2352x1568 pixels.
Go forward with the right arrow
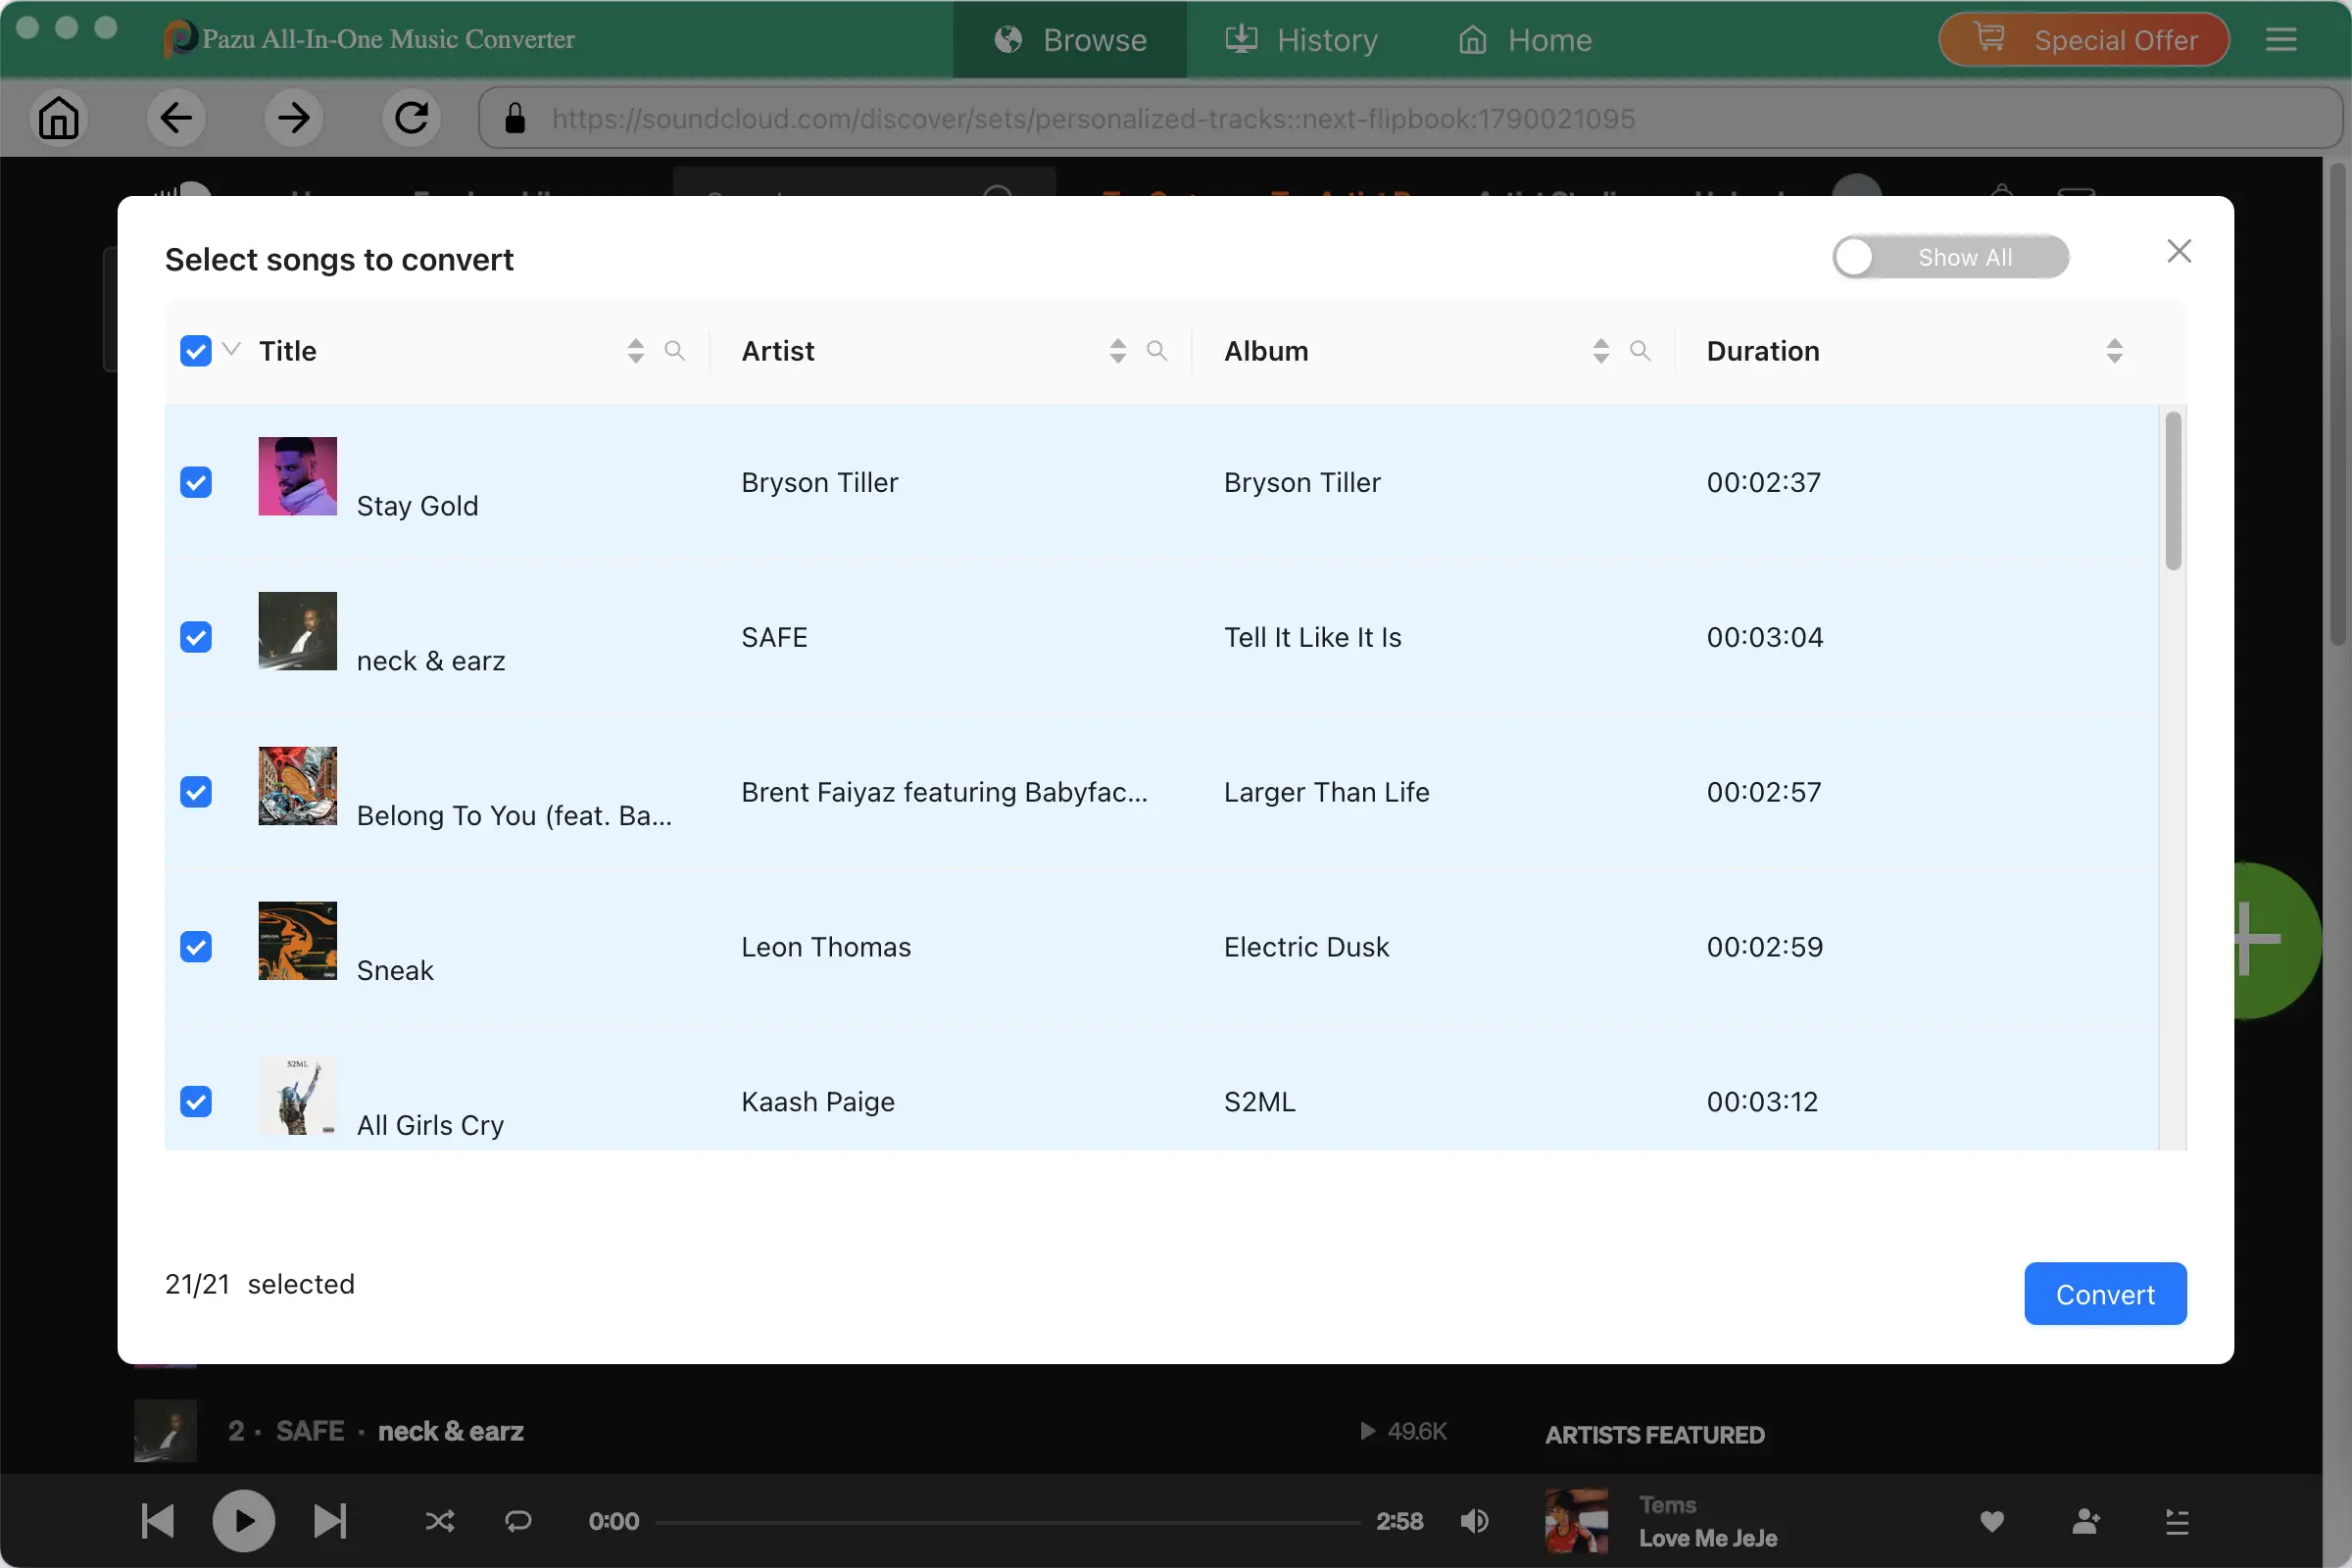[x=293, y=118]
